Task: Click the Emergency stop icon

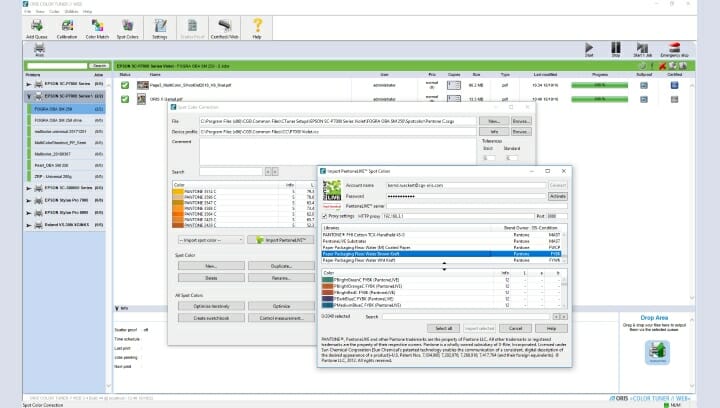Action: (x=674, y=49)
